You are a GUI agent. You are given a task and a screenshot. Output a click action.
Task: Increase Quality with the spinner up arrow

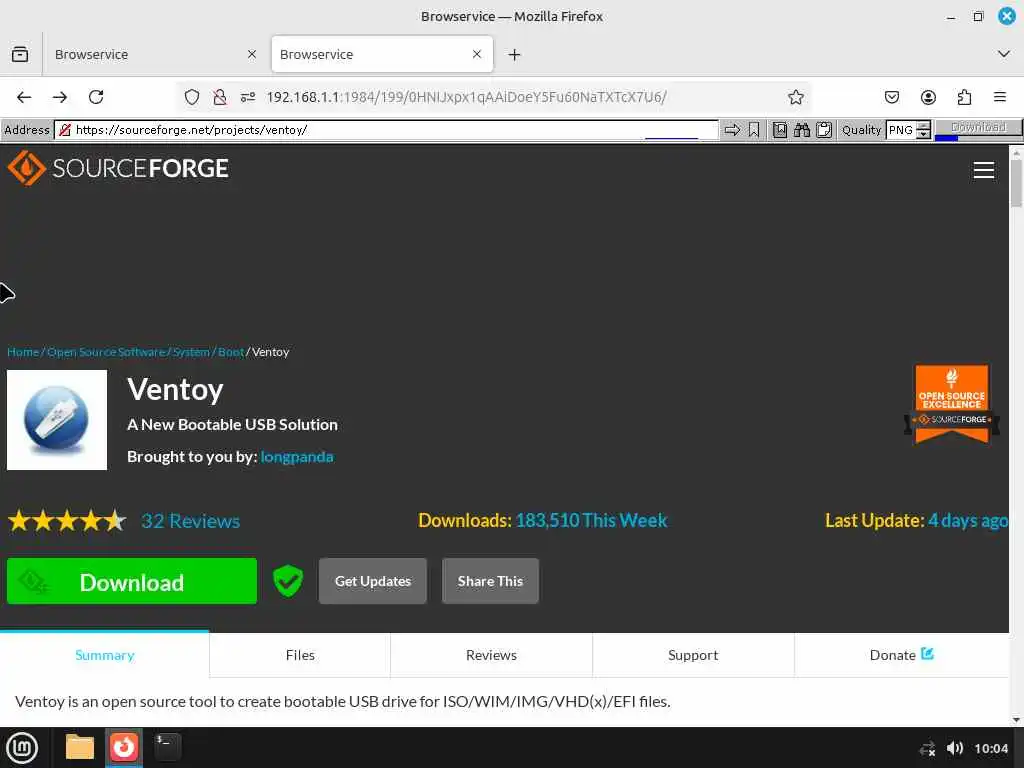pyautogui.click(x=923, y=126)
